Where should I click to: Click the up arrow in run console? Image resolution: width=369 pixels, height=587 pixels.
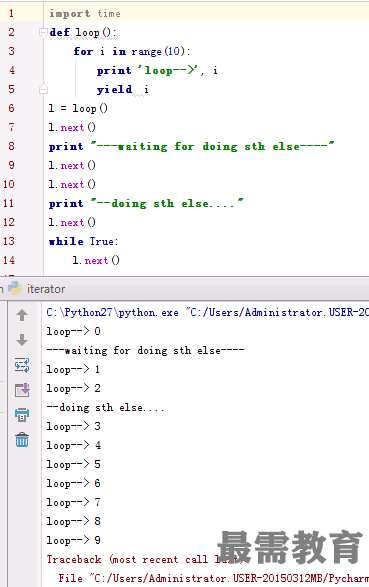(22, 315)
